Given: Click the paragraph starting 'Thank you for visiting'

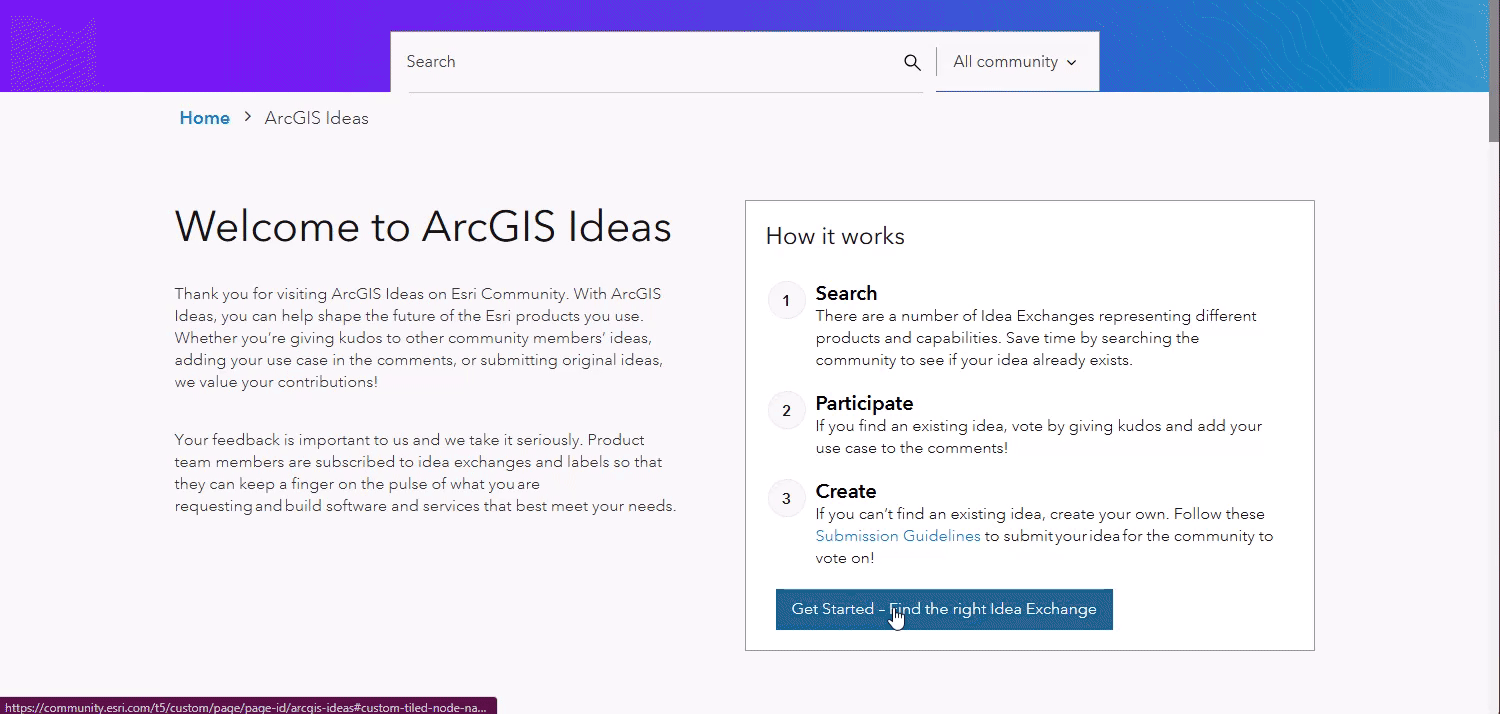Looking at the screenshot, I should (418, 338).
